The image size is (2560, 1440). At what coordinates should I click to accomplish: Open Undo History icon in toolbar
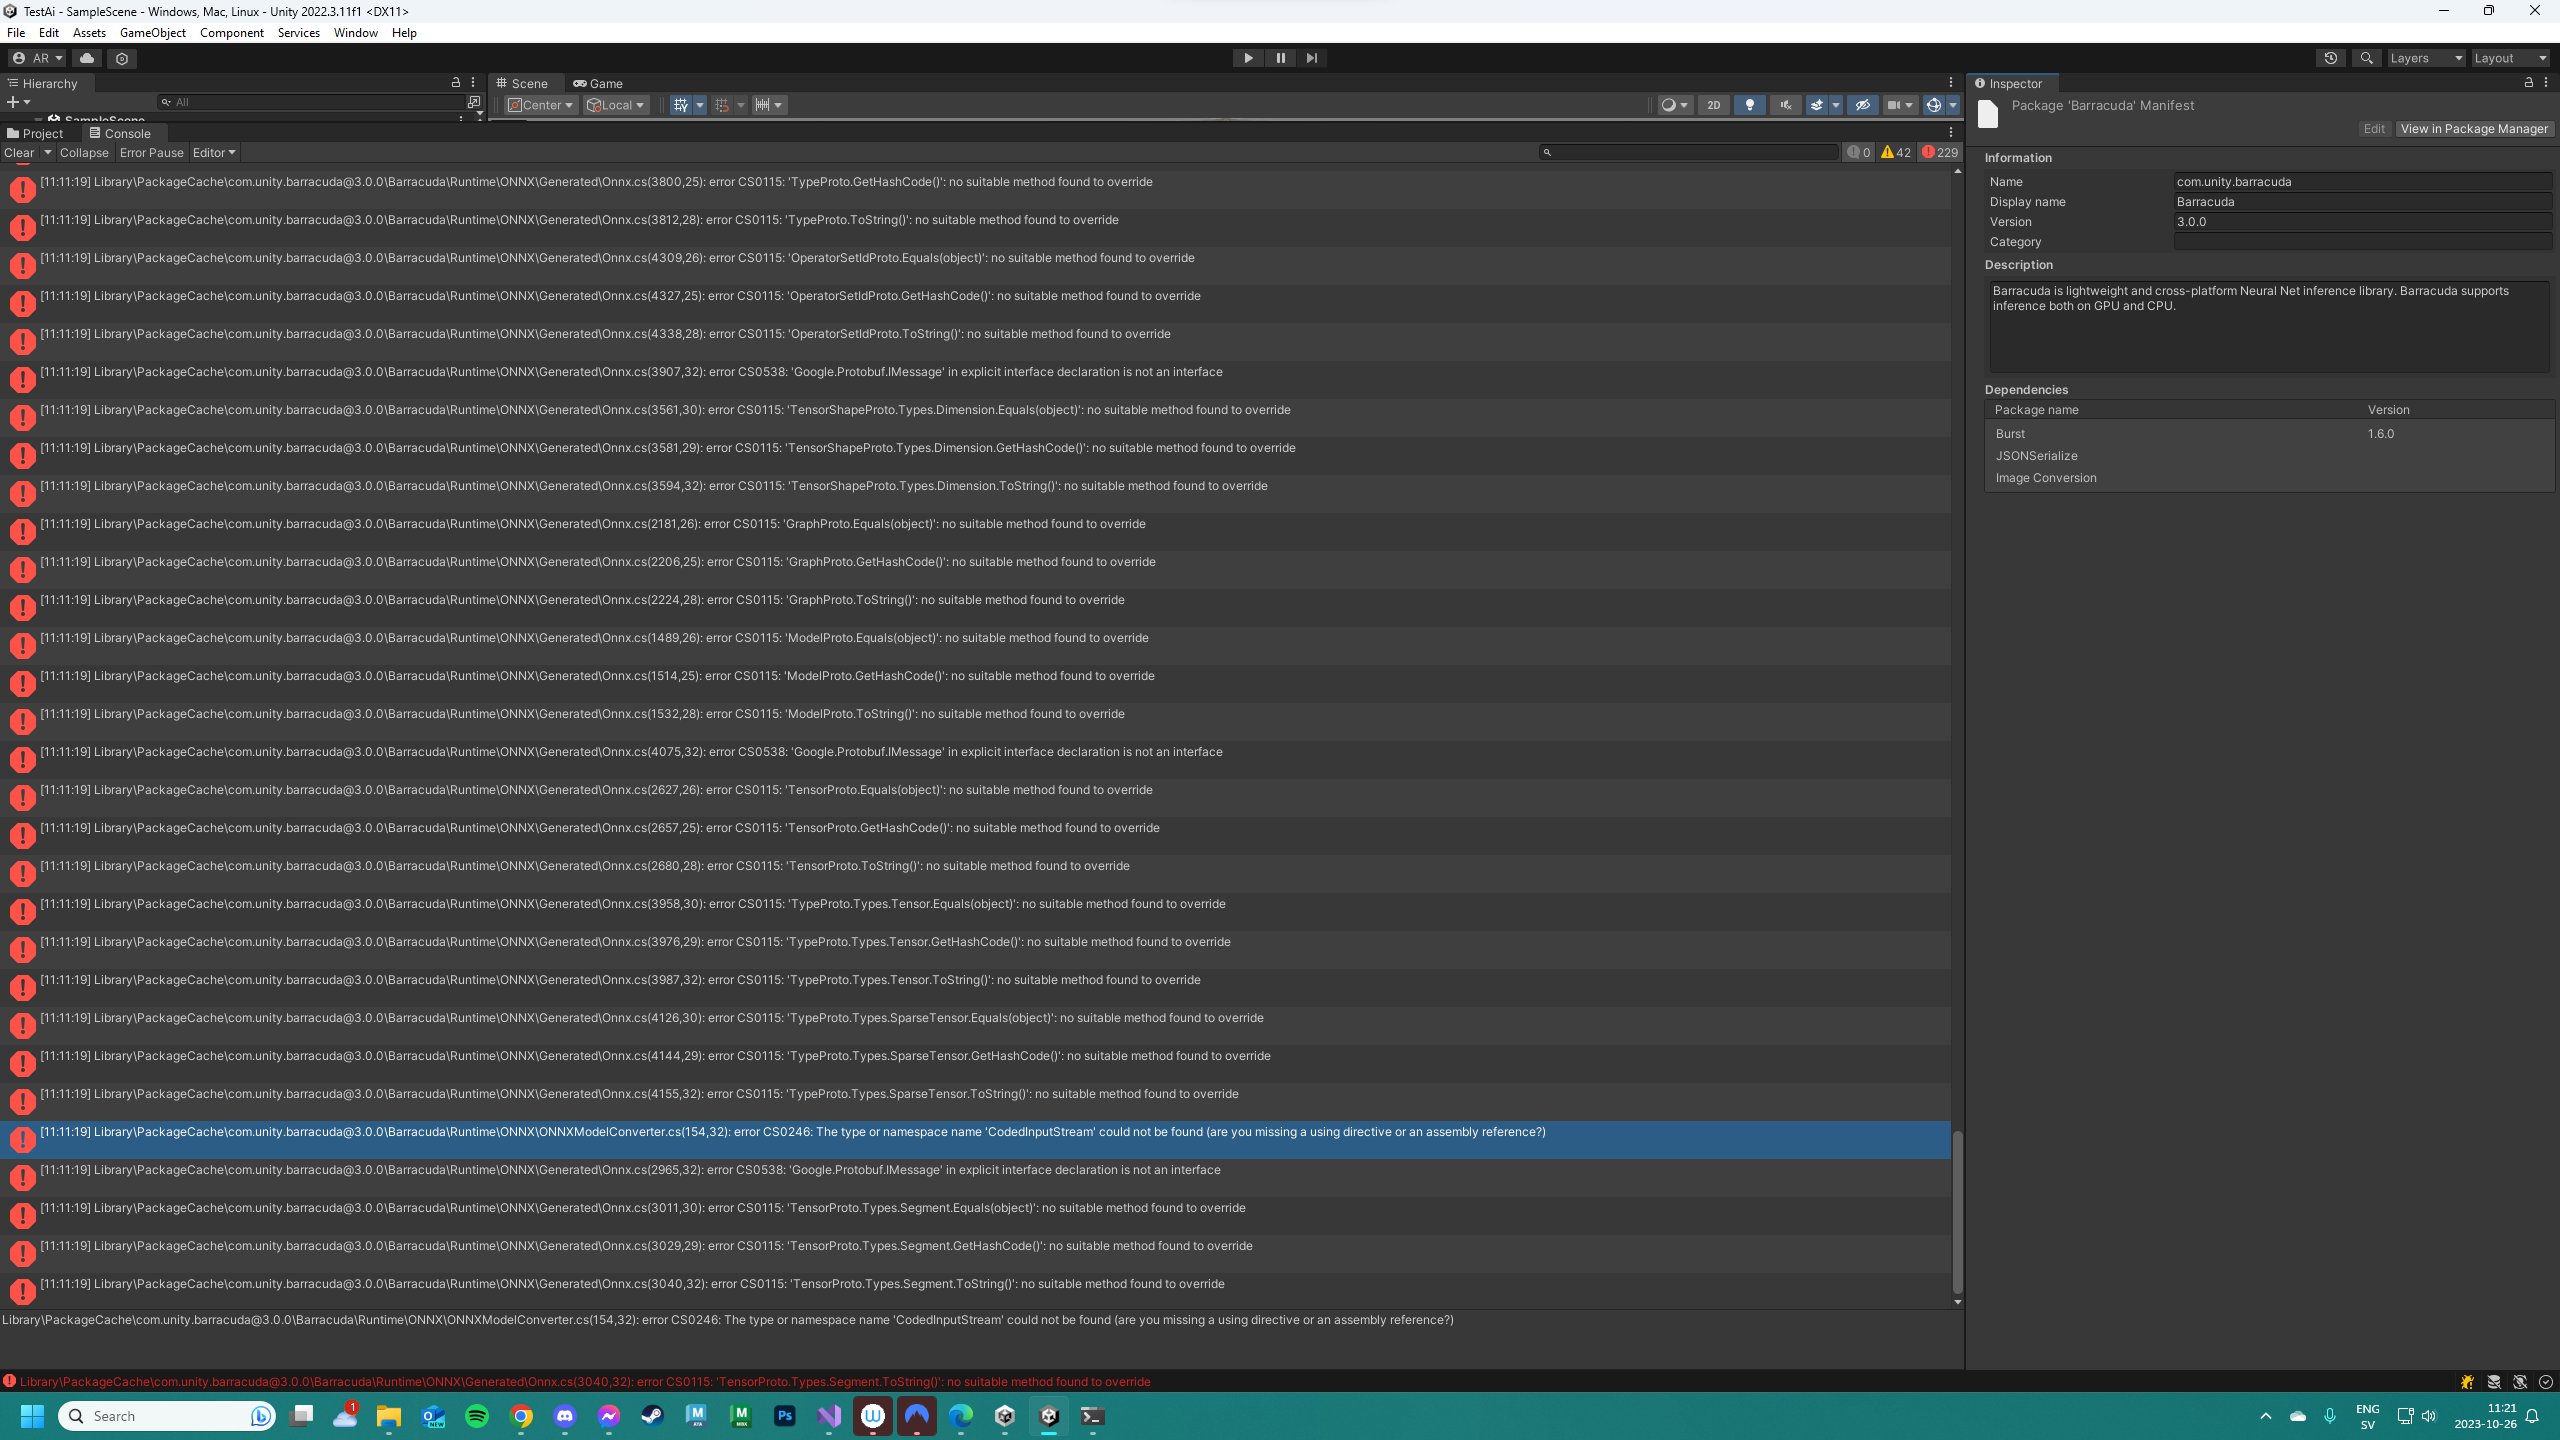(2330, 58)
